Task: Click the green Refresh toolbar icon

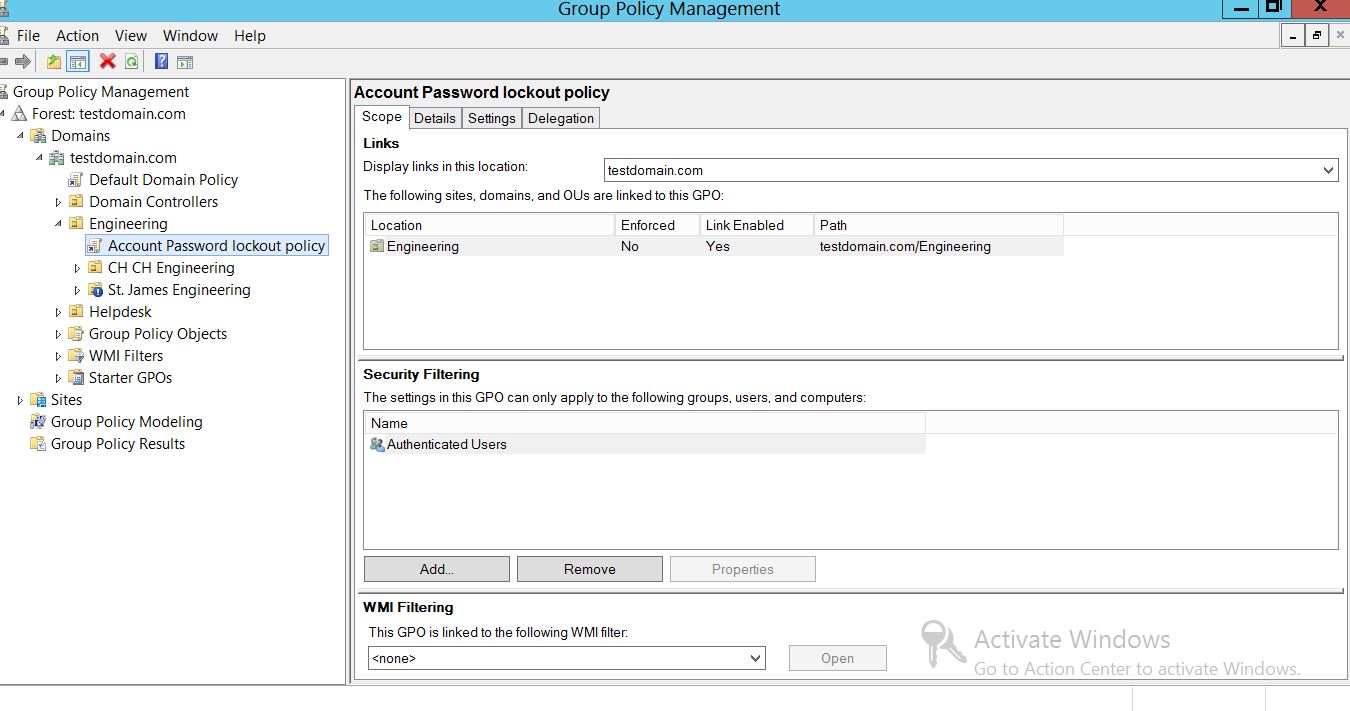Action: tap(132, 62)
